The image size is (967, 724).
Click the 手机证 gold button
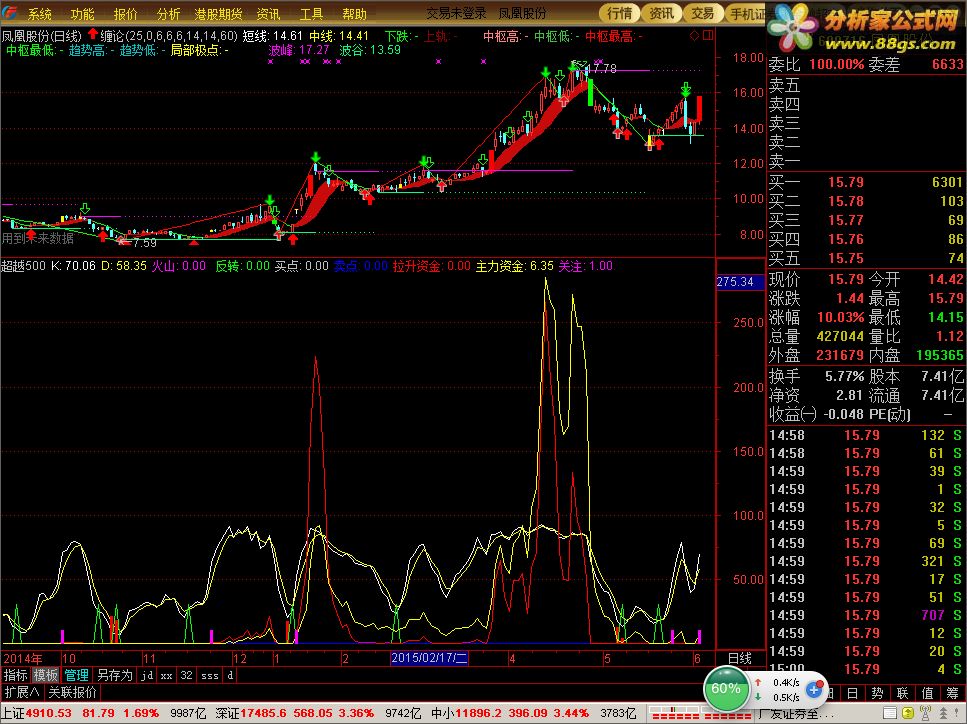coord(746,13)
